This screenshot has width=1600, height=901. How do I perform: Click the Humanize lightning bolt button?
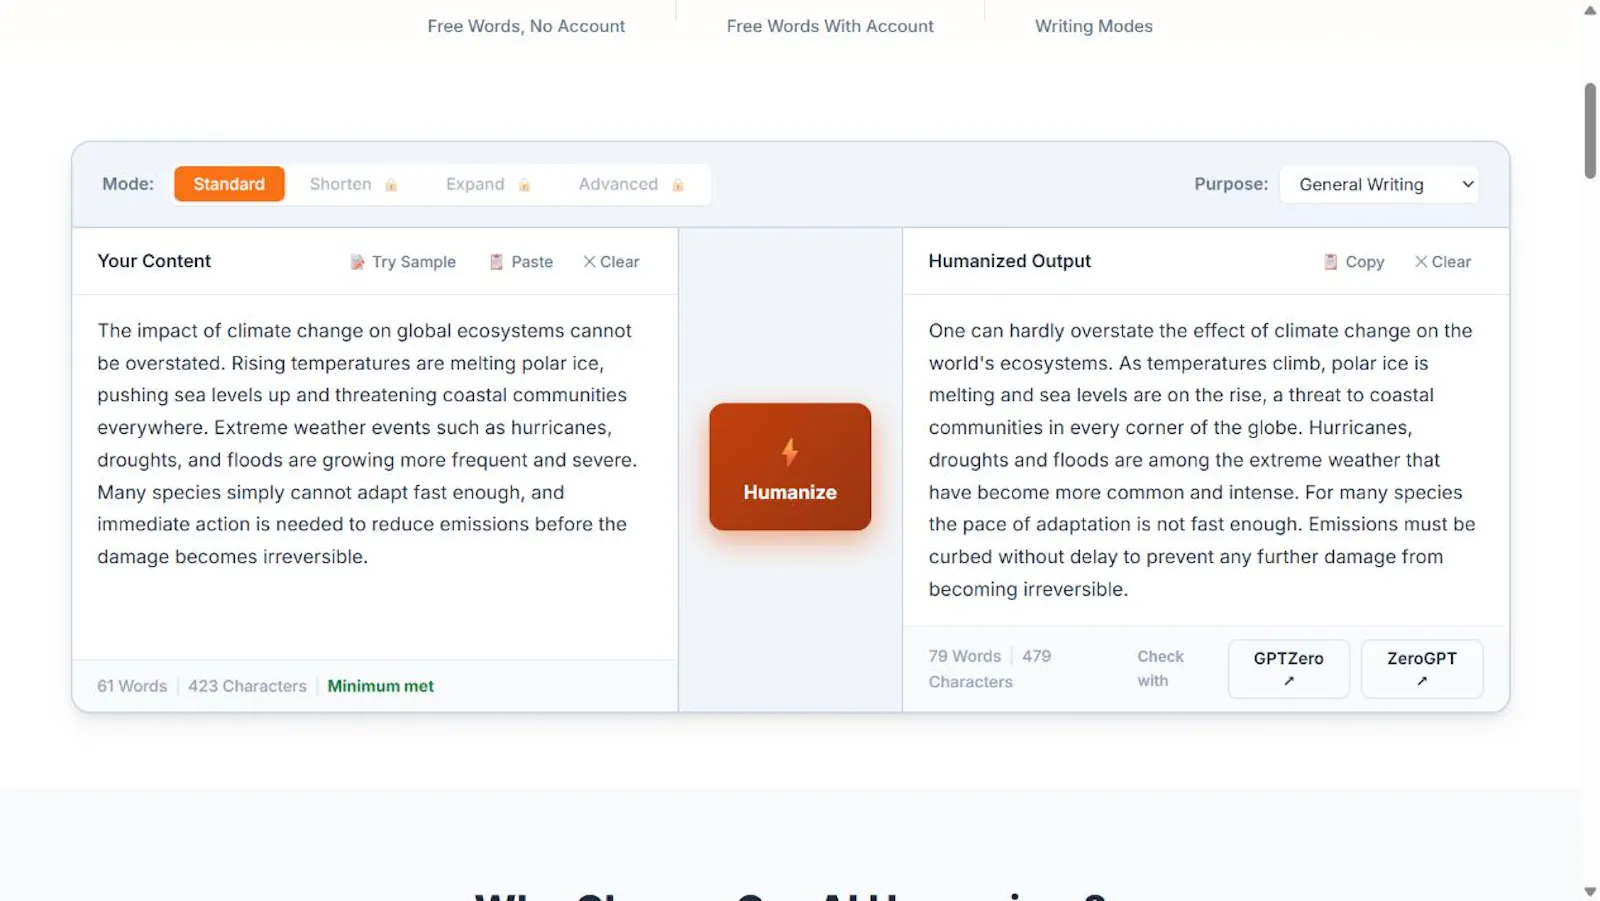coord(790,466)
